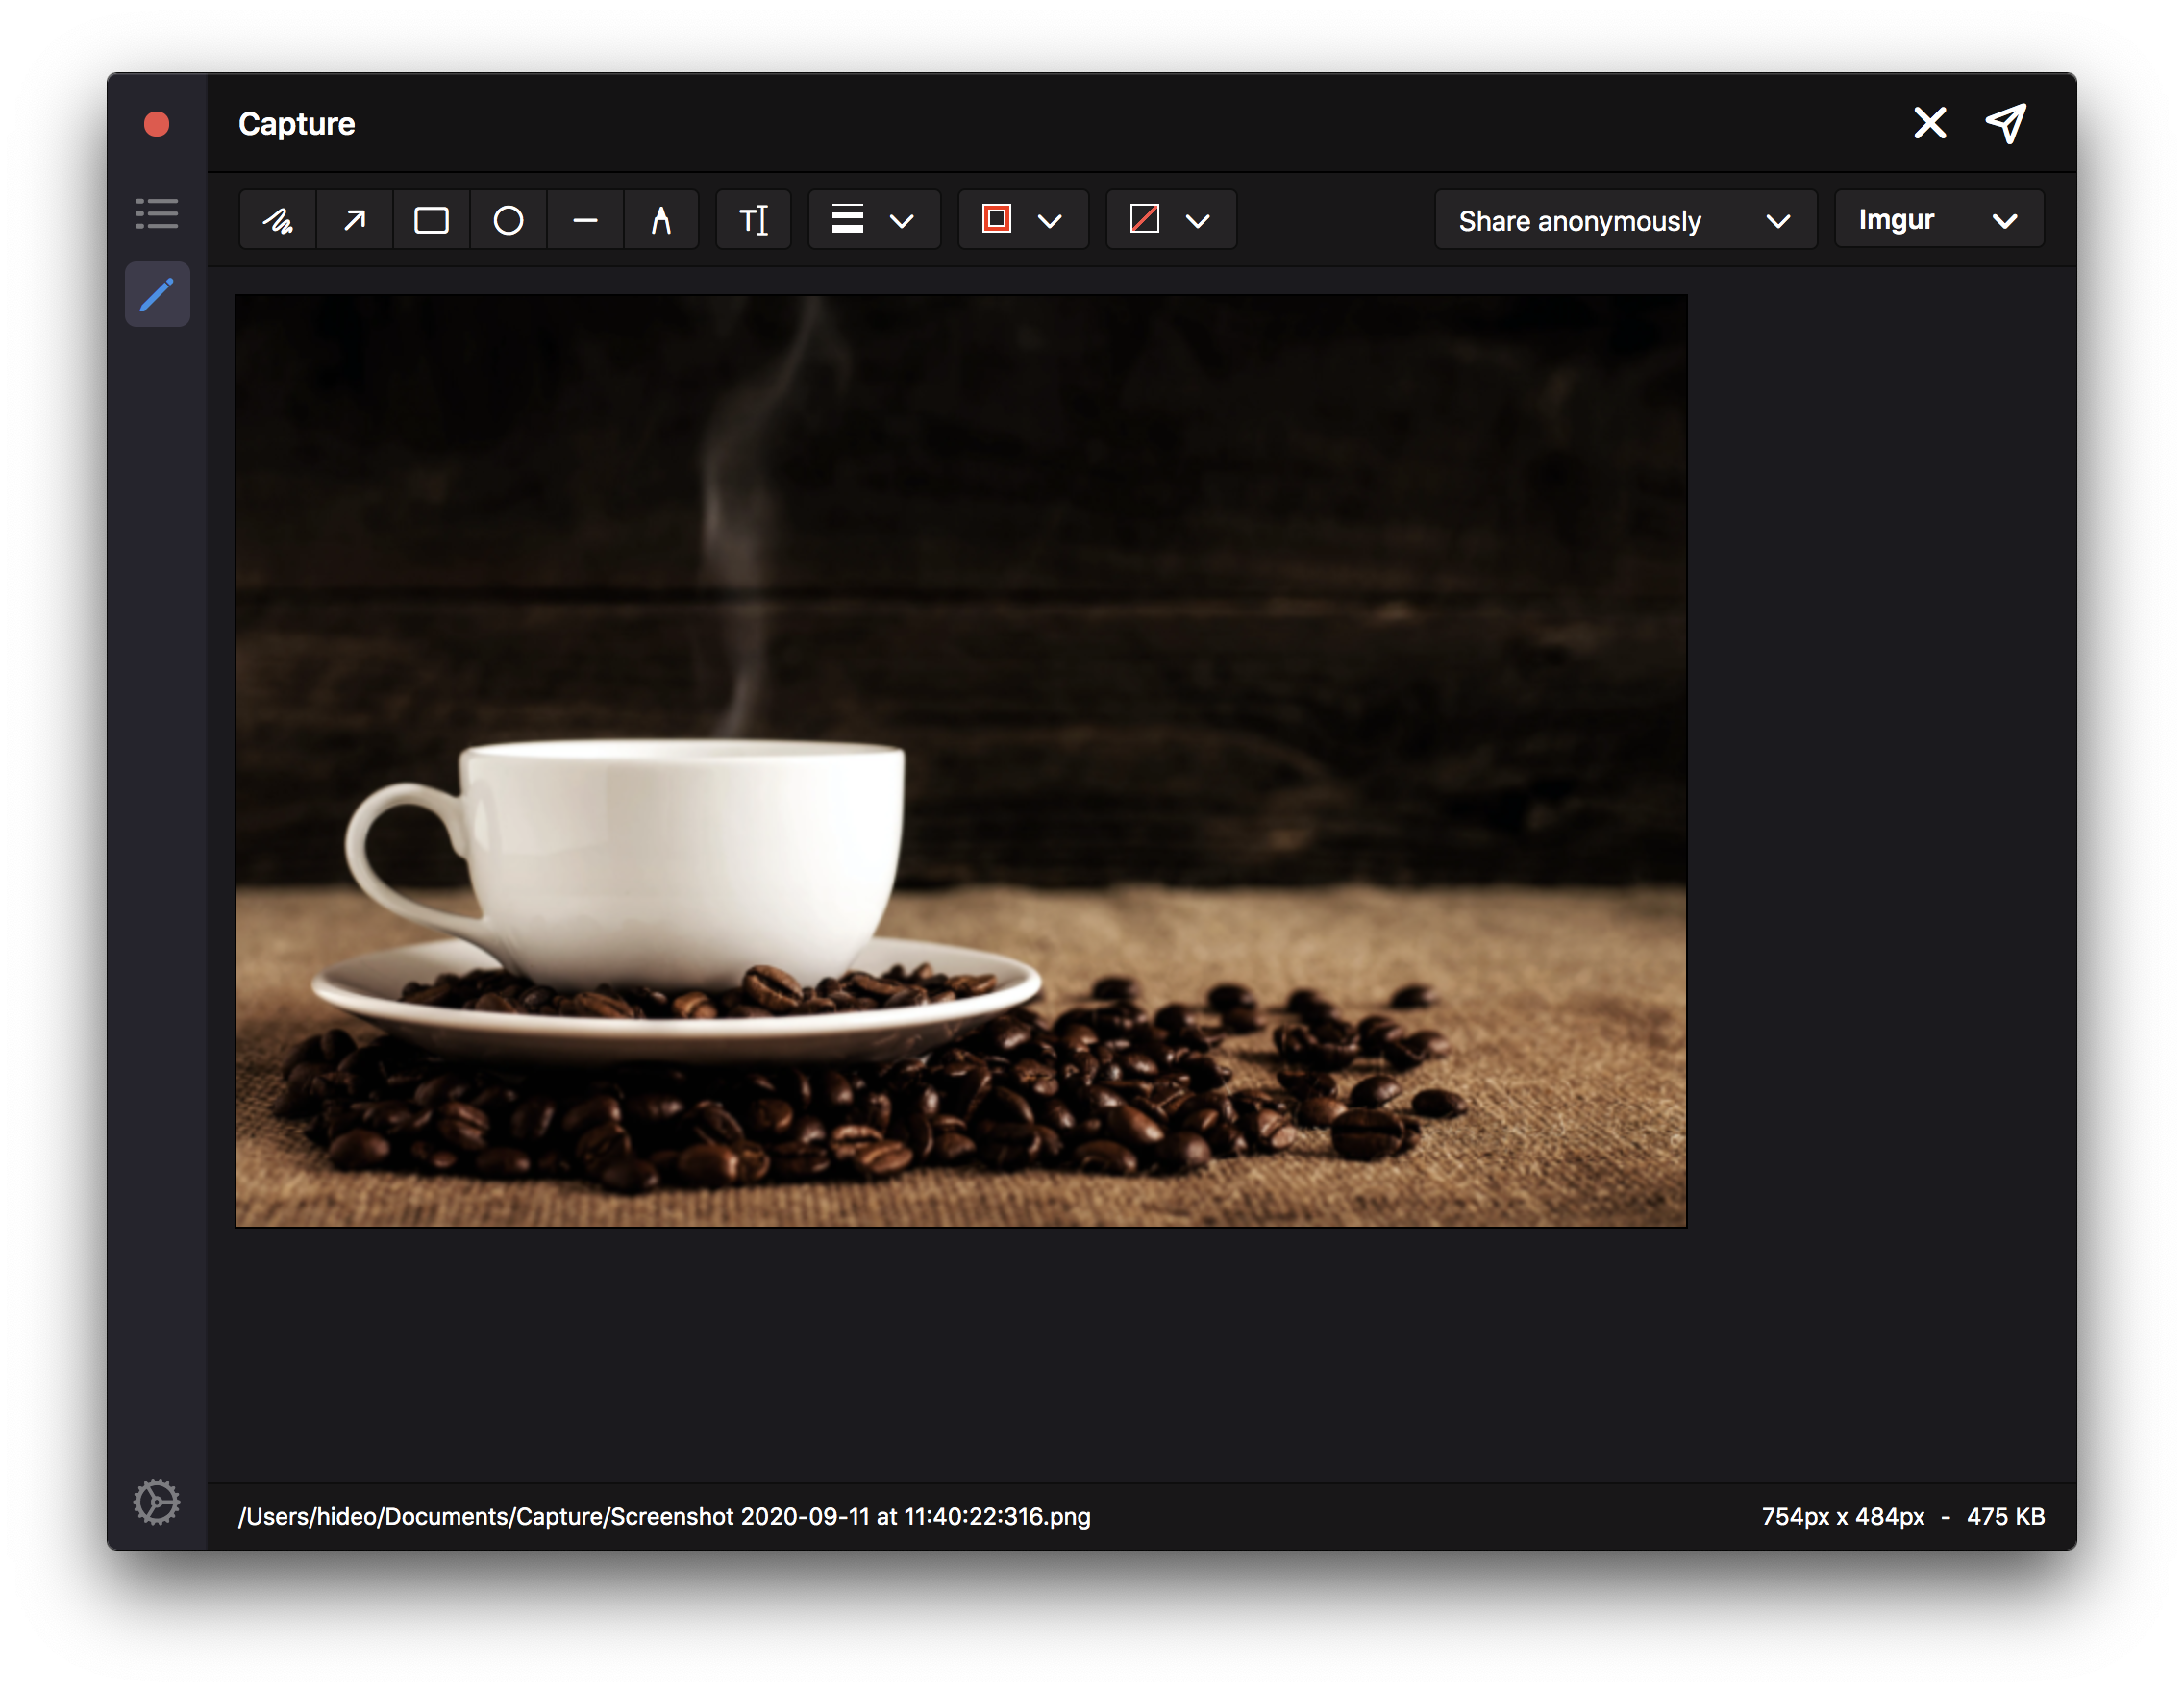
Task: Select the pen nib tool
Action: [661, 220]
